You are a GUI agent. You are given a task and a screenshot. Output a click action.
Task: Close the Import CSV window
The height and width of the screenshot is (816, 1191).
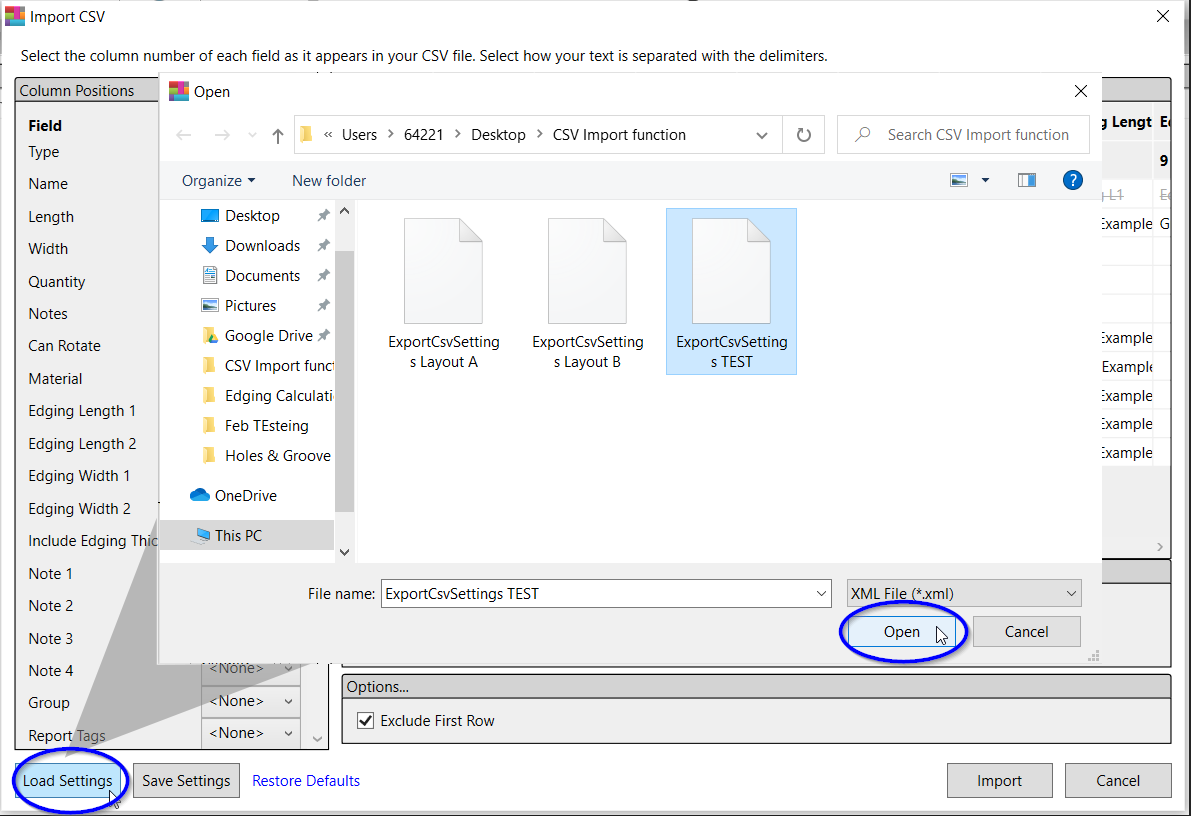[1162, 16]
